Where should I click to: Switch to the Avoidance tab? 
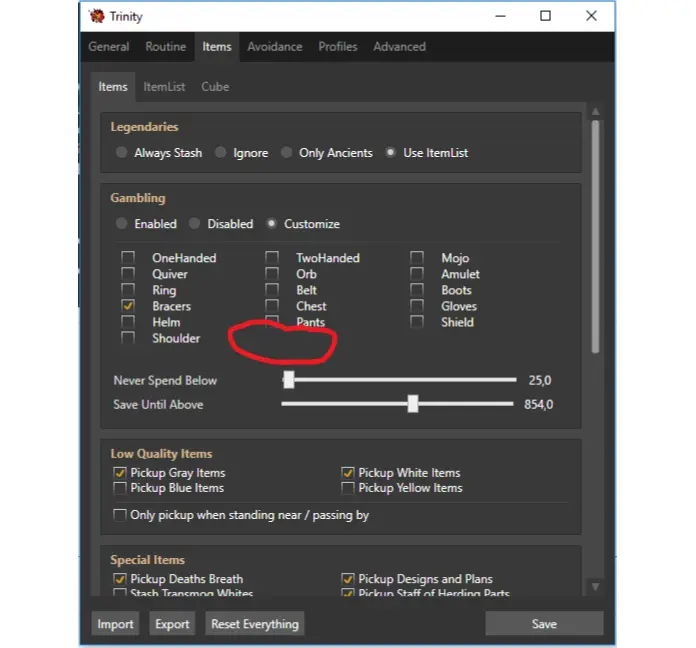275,47
